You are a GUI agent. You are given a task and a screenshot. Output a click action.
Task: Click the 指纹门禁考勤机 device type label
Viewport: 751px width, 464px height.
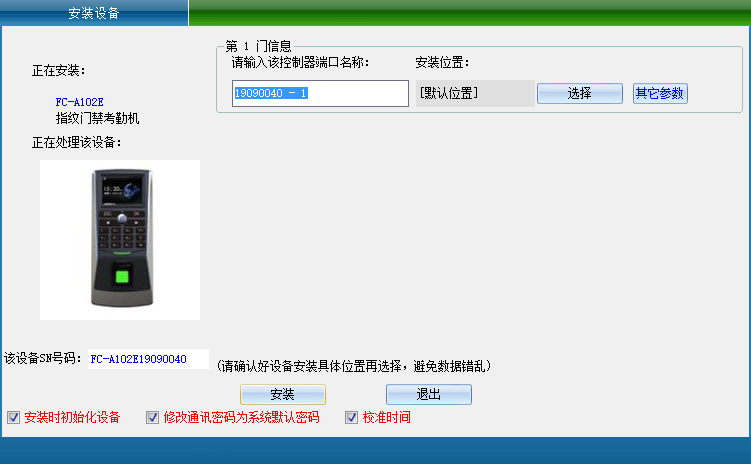point(97,118)
